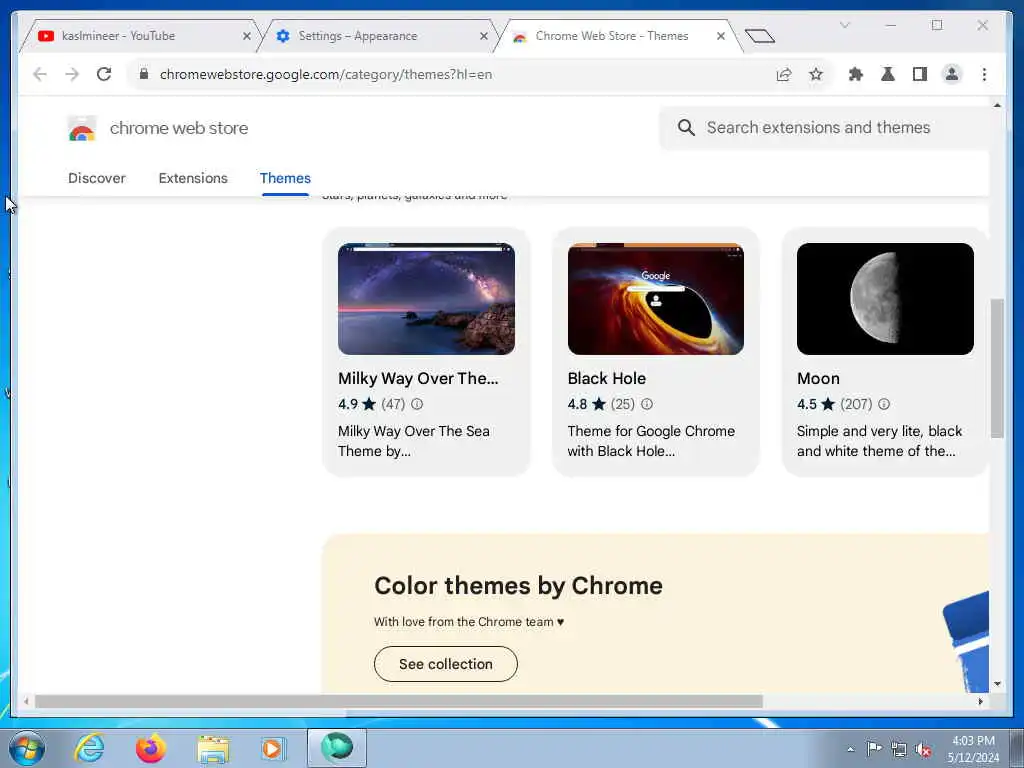Click See collection button
This screenshot has height=768, width=1024.
coord(446,664)
